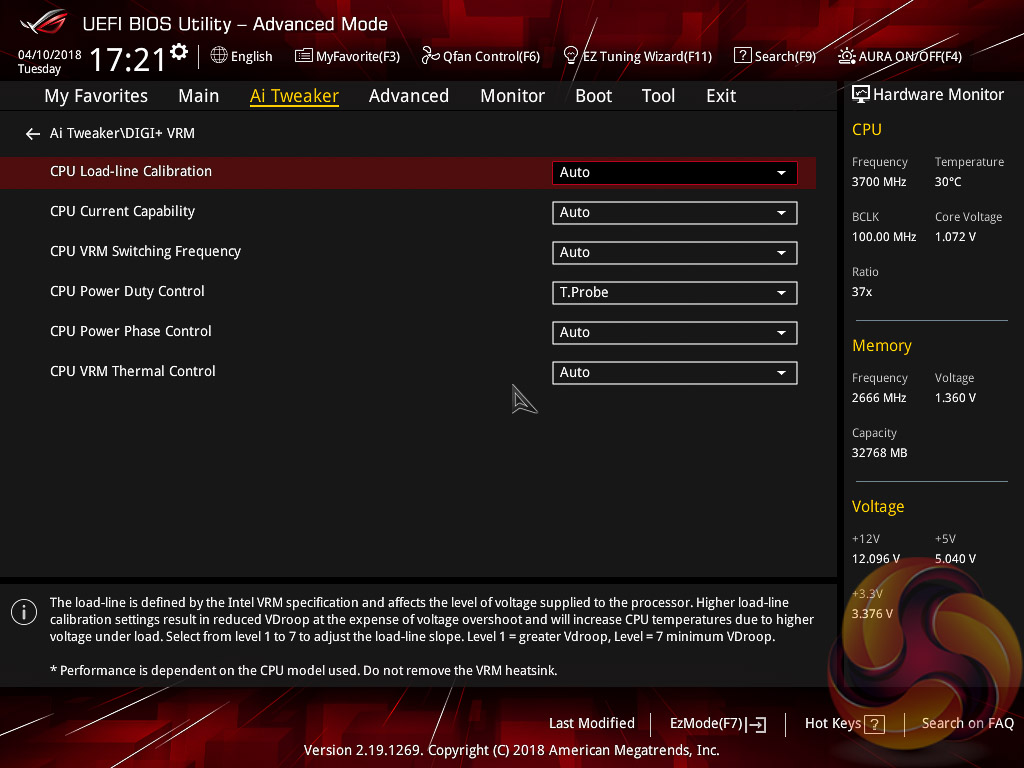Click the CPU frequency value 3700 MHz
Screen dimensions: 1024x768
(879, 182)
